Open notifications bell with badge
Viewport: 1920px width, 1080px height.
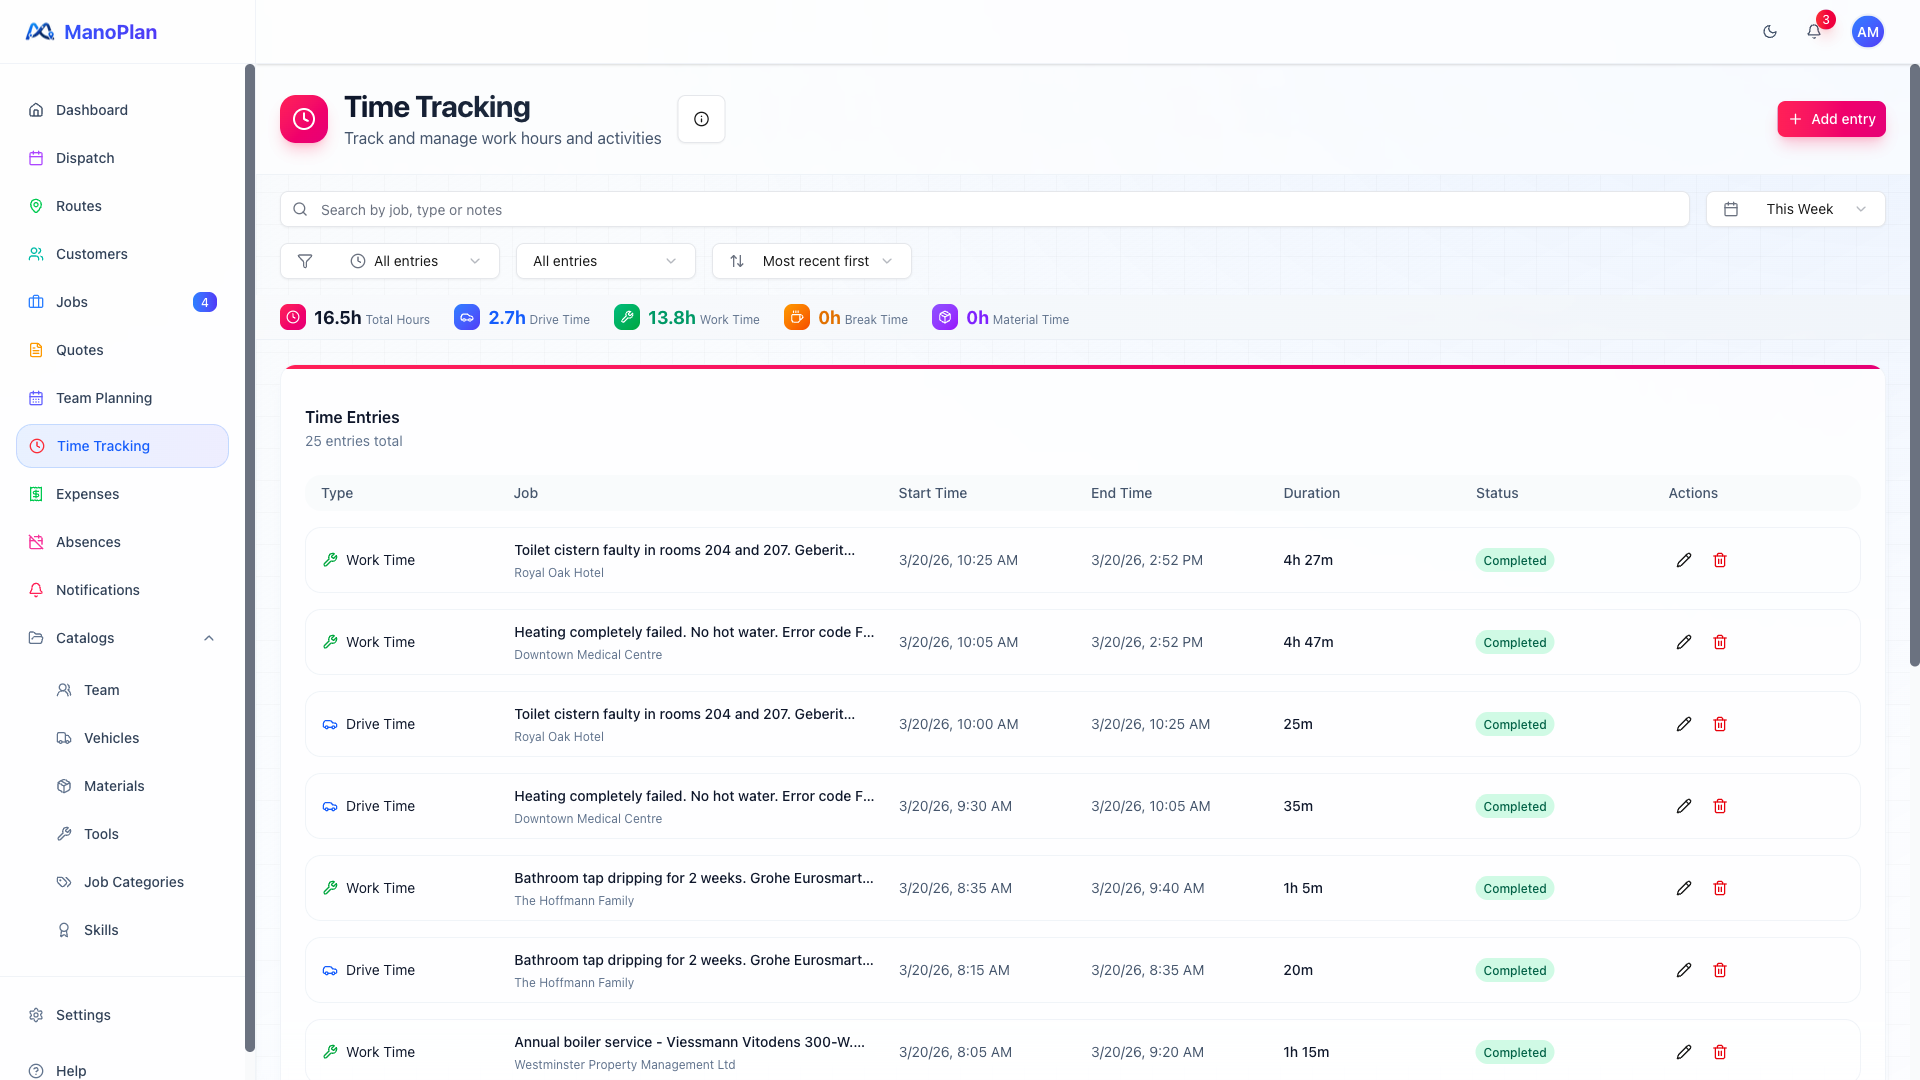pos(1814,32)
